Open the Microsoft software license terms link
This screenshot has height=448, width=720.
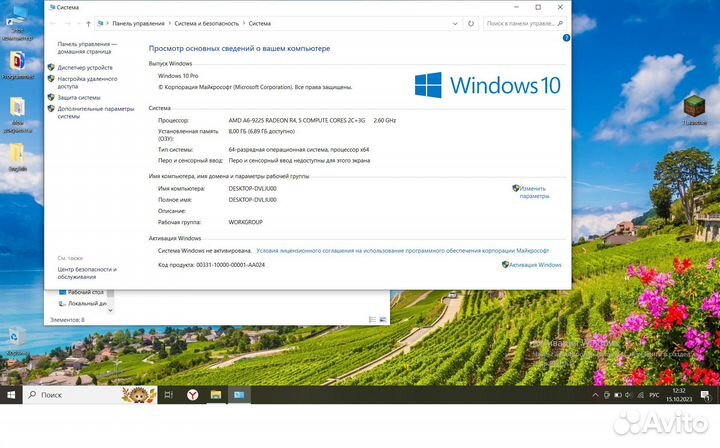(402, 250)
